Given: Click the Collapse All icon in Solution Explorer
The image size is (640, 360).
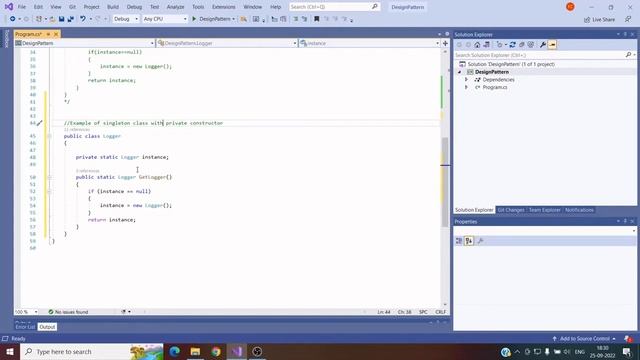Looking at the screenshot, I should [522, 44].
